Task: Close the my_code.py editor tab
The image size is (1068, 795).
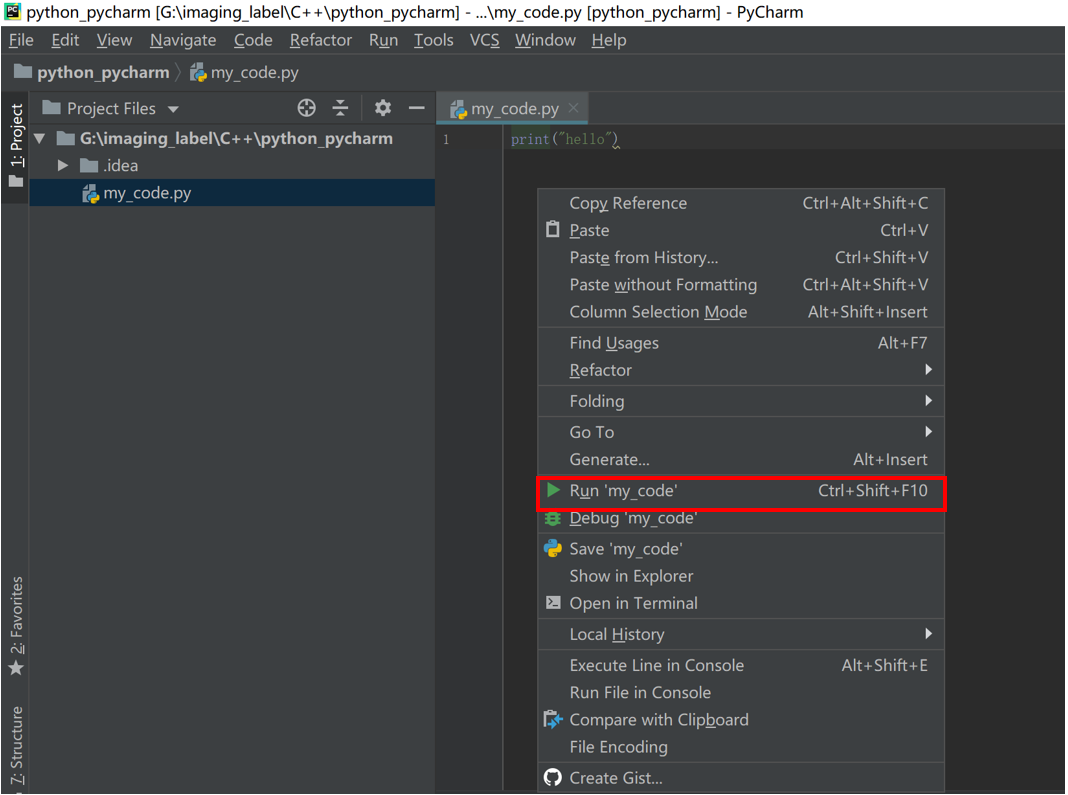Action: pyautogui.click(x=574, y=108)
